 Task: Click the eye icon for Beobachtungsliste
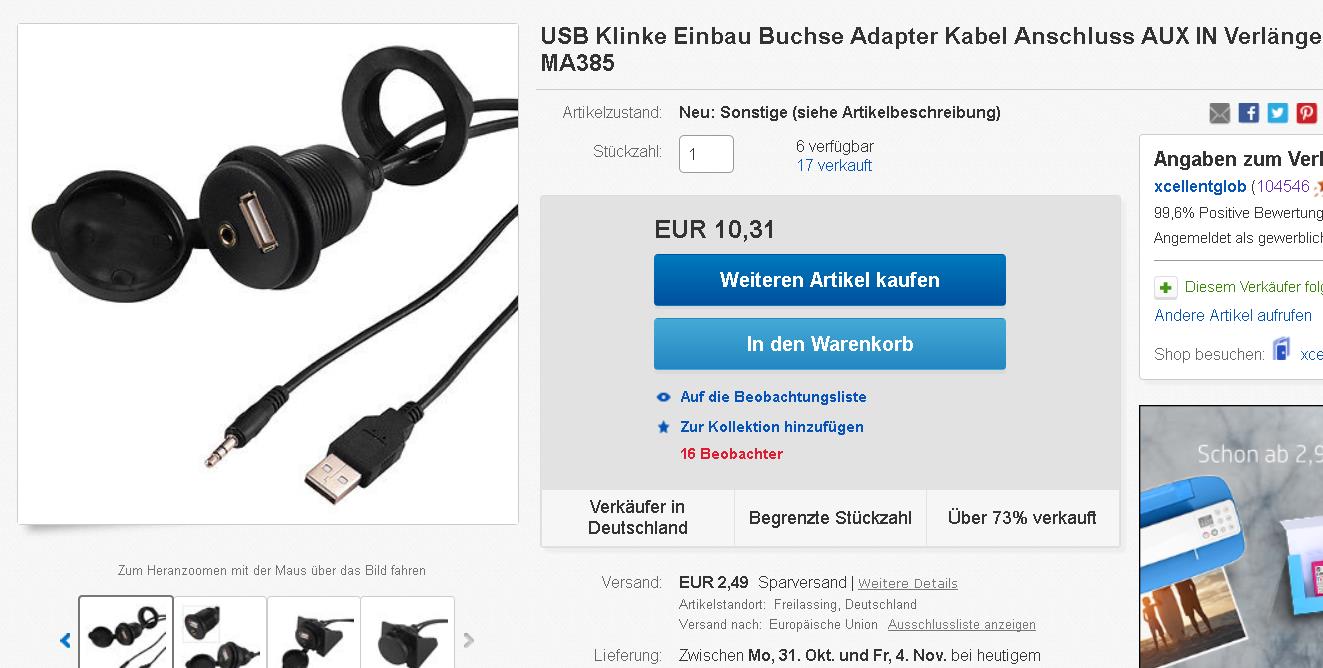pos(663,397)
